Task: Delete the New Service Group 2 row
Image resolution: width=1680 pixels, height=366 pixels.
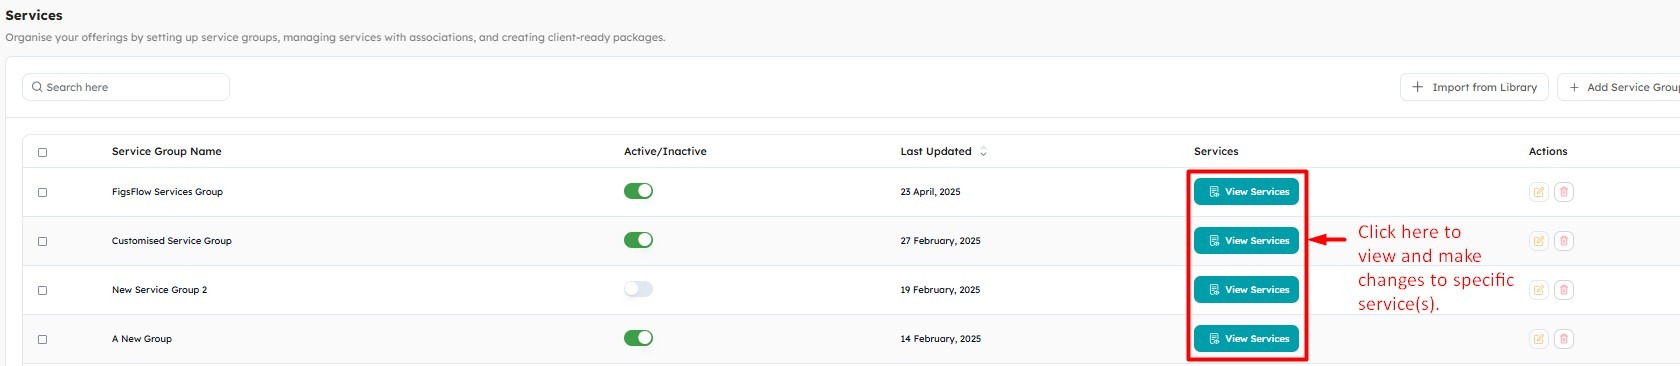Action: [x=1564, y=290]
